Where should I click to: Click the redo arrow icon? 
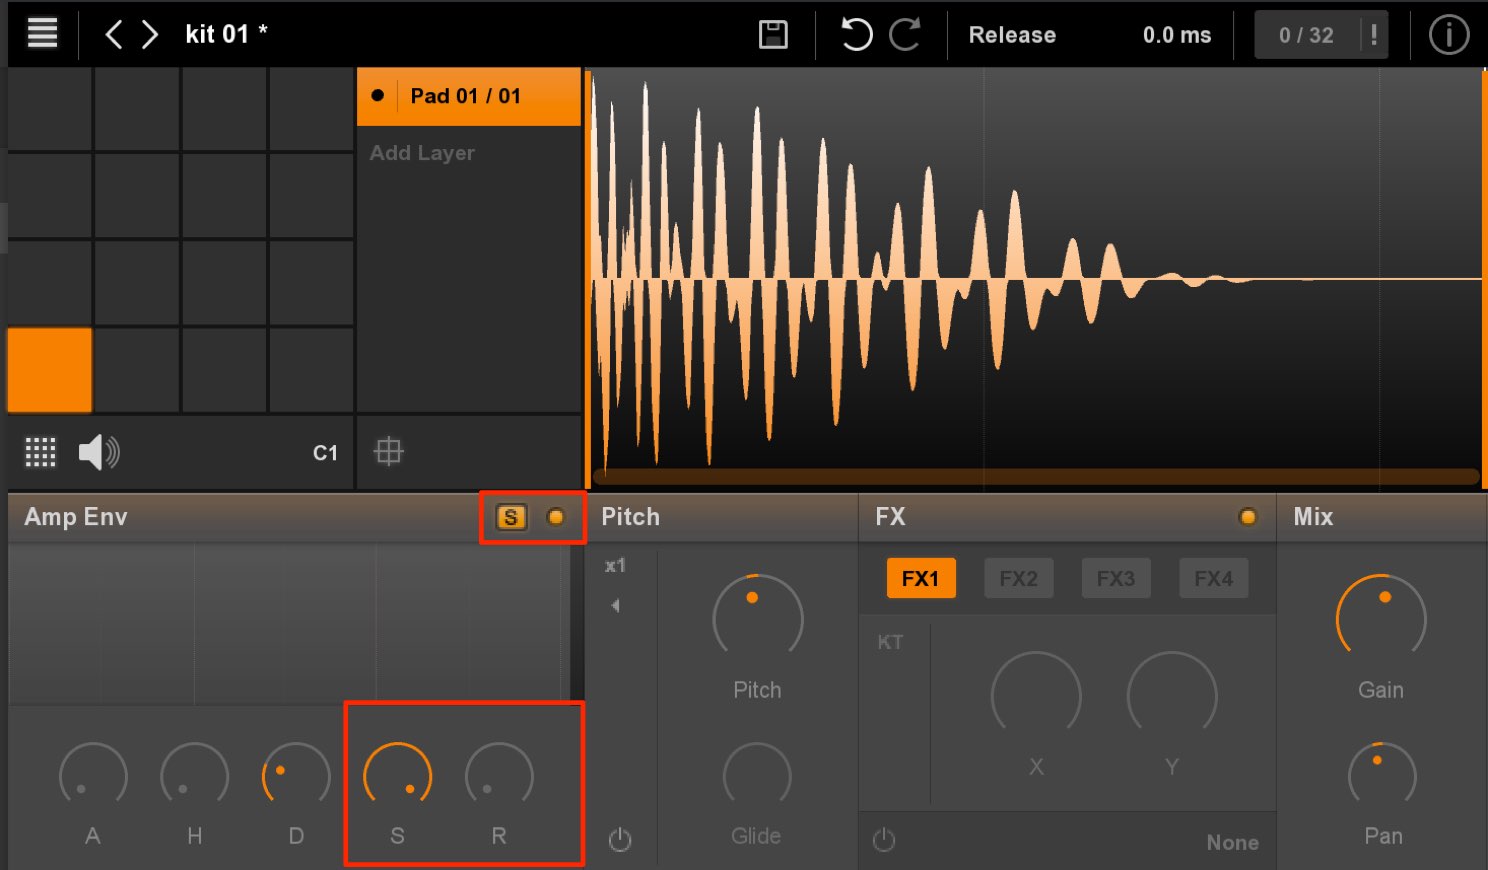(x=905, y=35)
